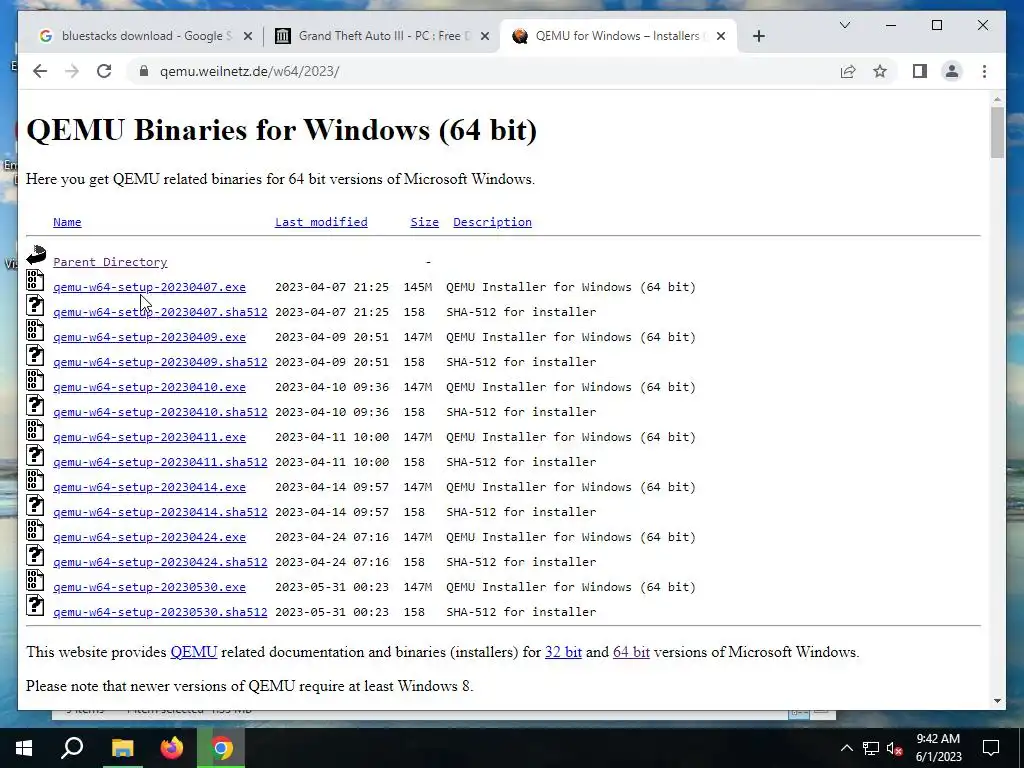Click the page vertical scrollbar thumb
1024x768 pixels.
pyautogui.click(x=997, y=133)
